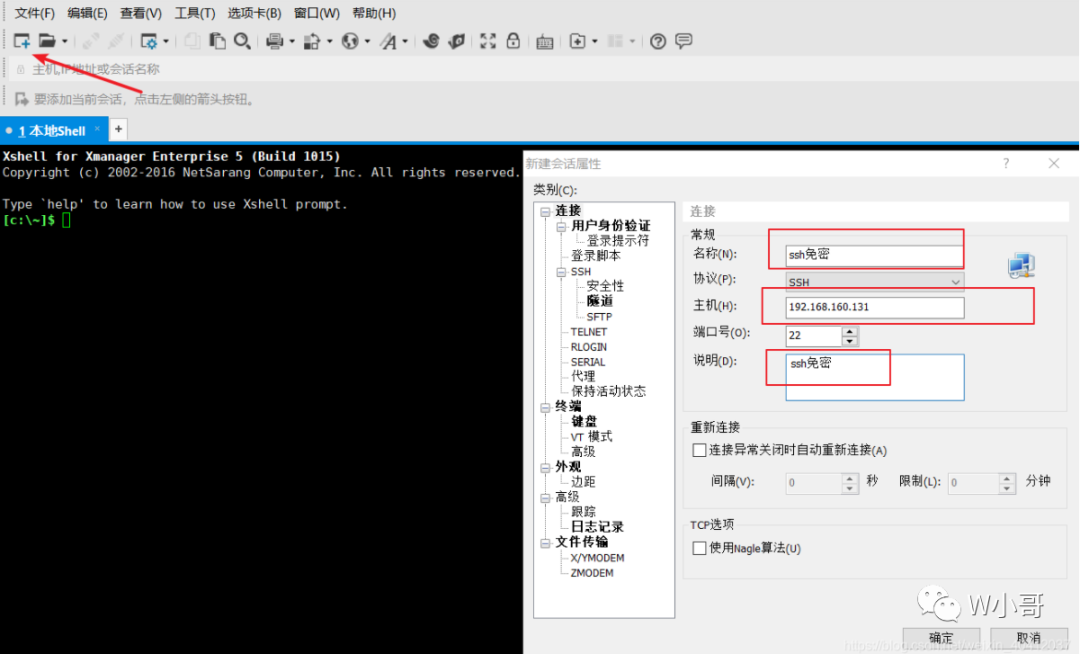This screenshot has height=654, width=1080.
Task: Enable 使用Nagle算法 checkbox
Action: click(x=699, y=548)
